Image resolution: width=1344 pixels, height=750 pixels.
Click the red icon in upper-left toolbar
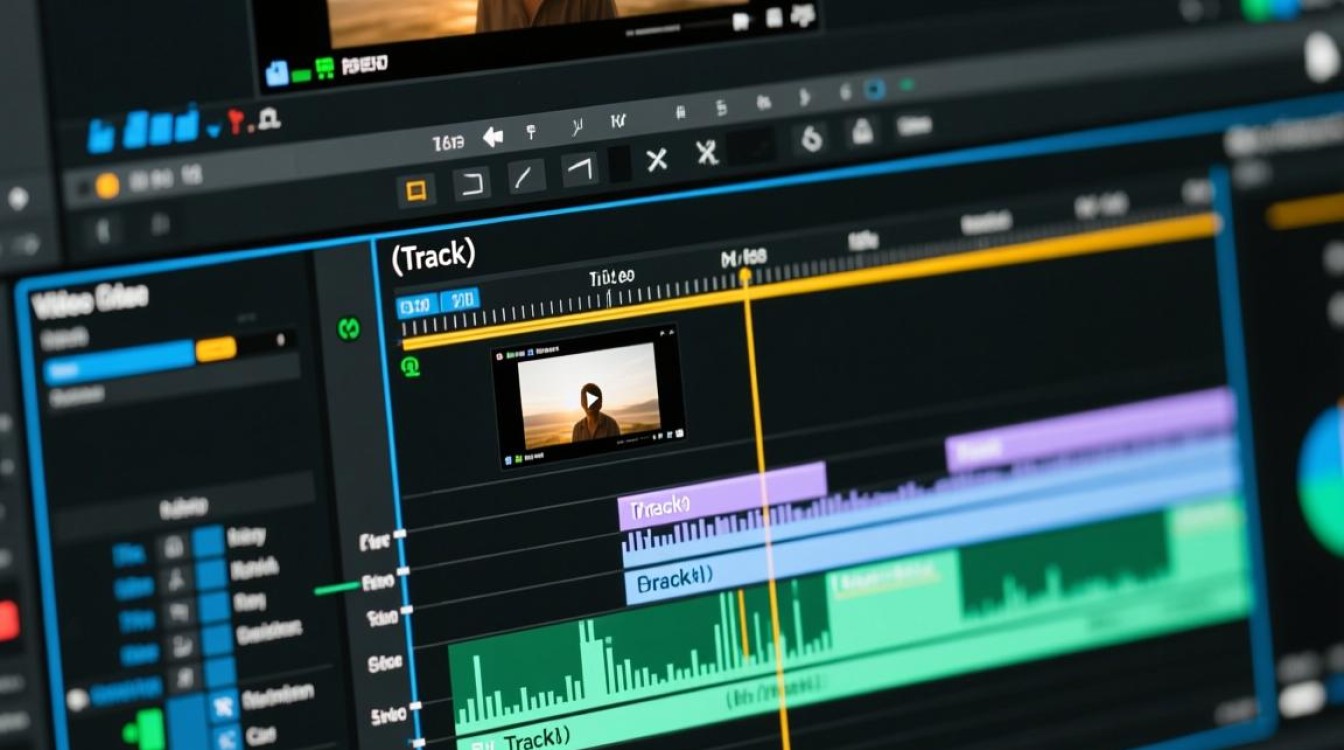pyautogui.click(x=237, y=123)
